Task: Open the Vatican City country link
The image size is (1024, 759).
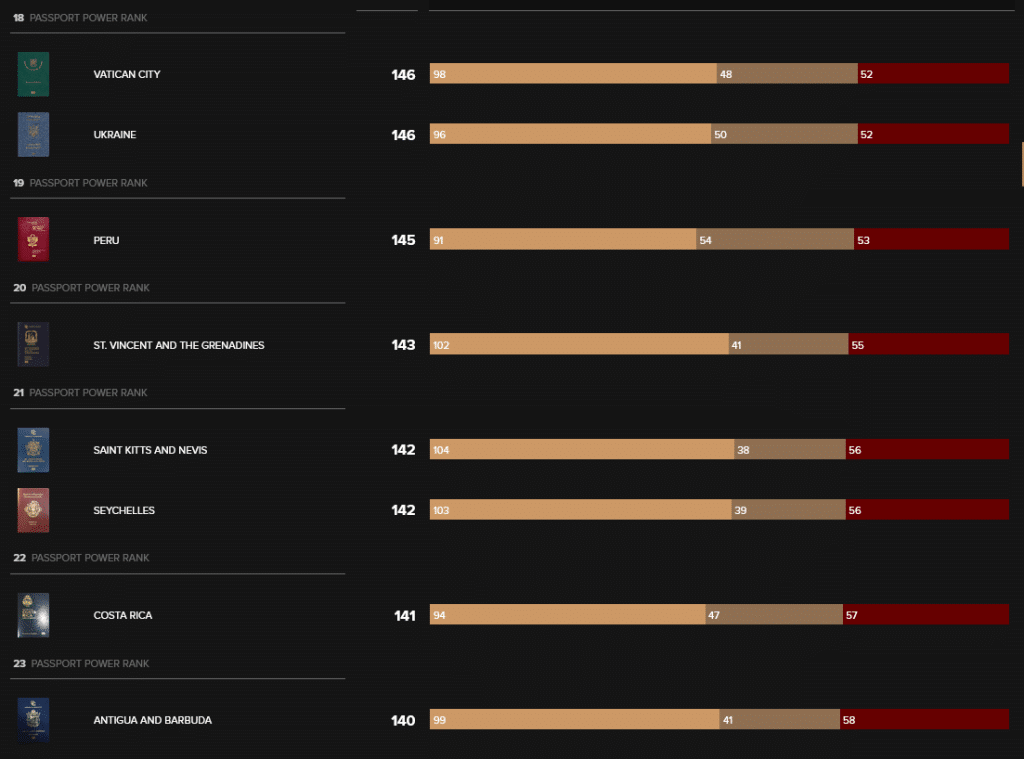Action: coord(127,74)
